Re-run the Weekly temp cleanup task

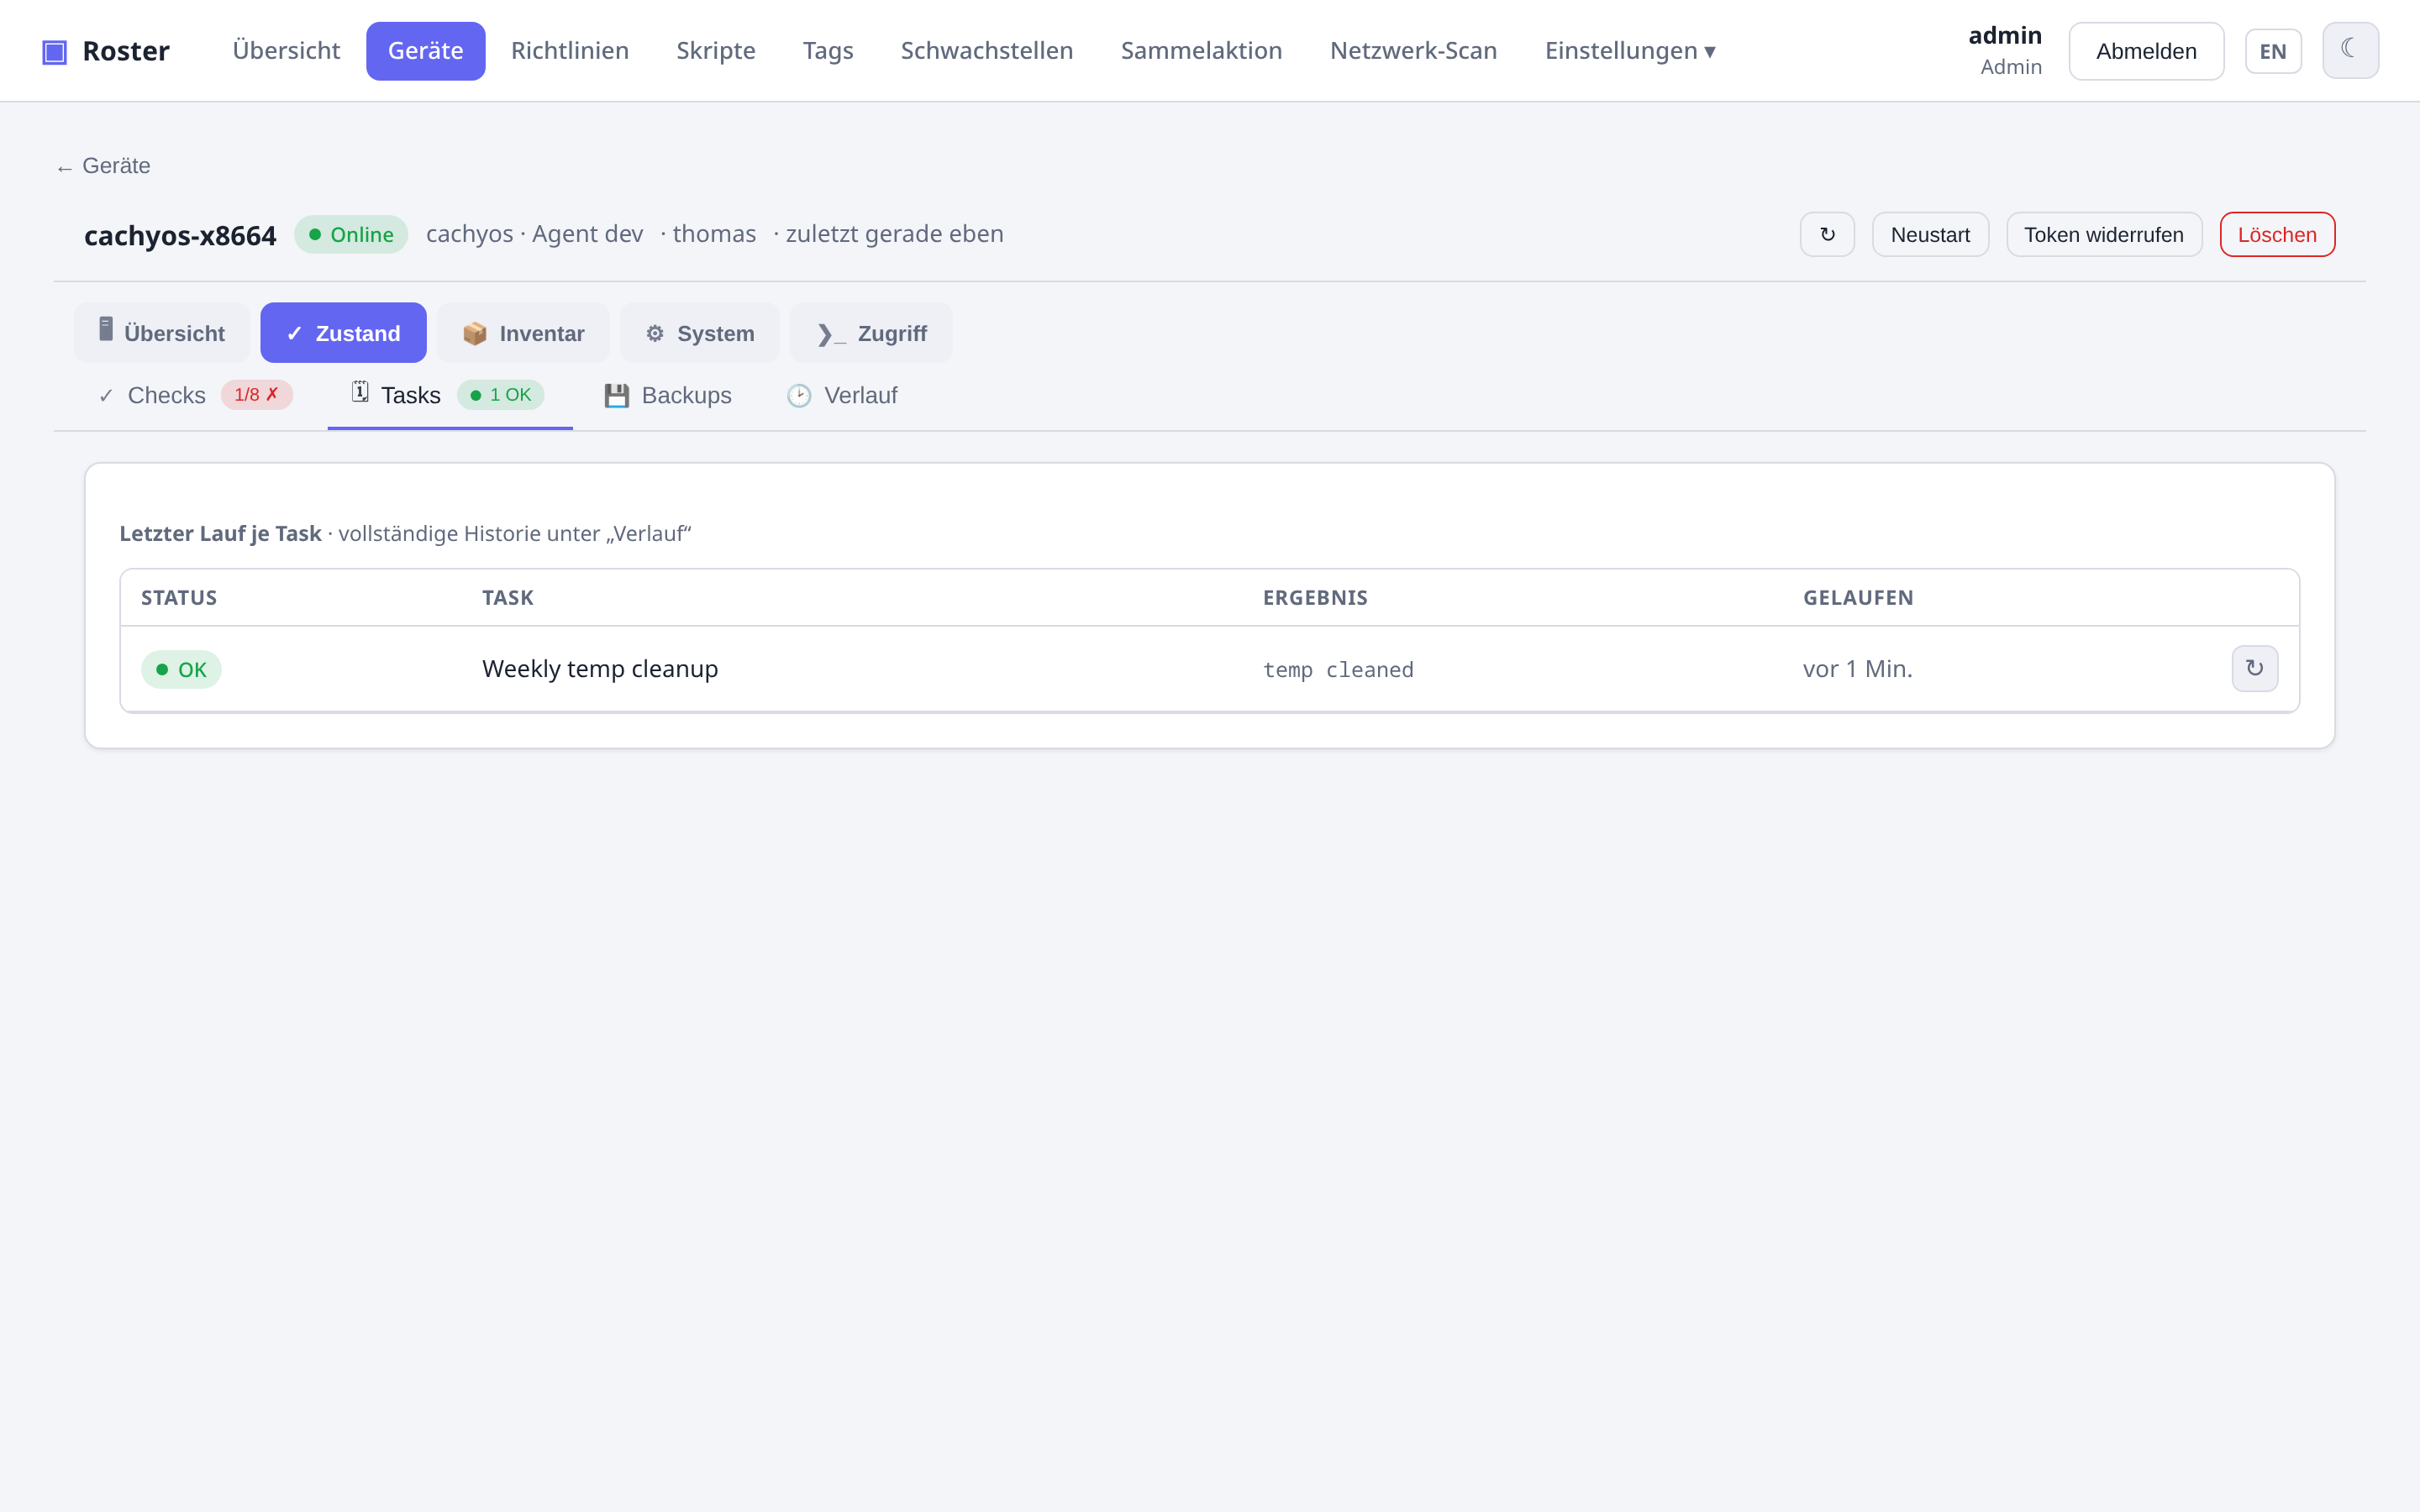[x=2255, y=668]
